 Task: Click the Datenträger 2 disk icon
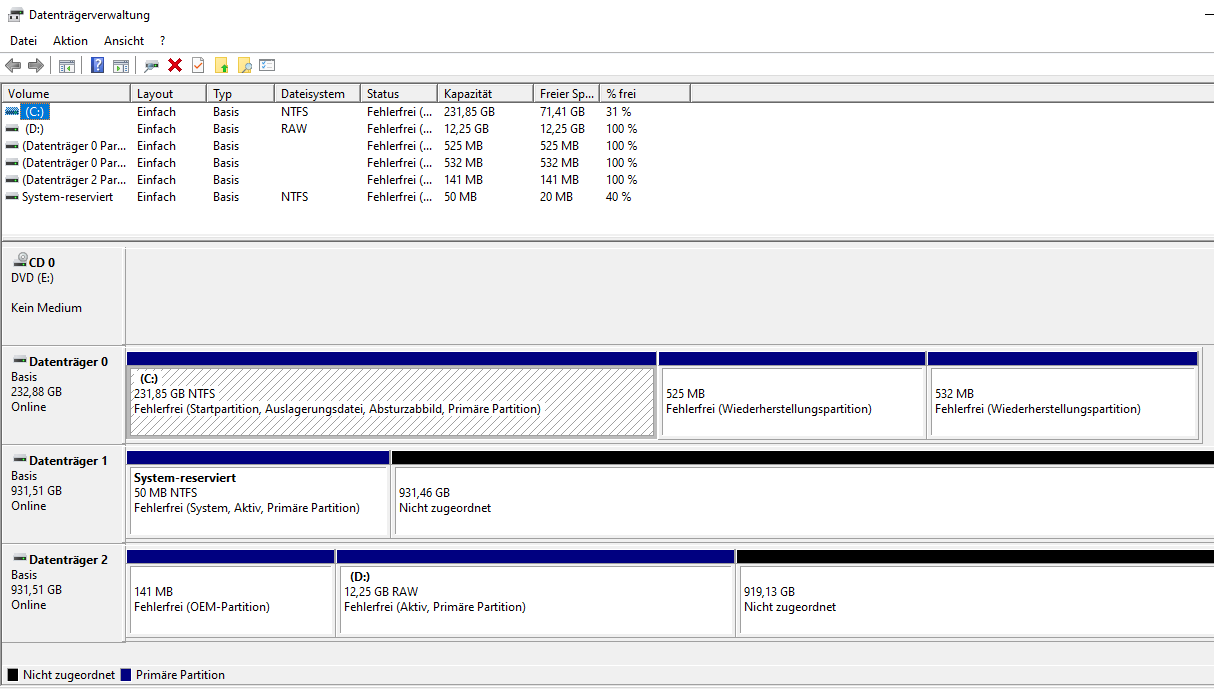pos(20,558)
